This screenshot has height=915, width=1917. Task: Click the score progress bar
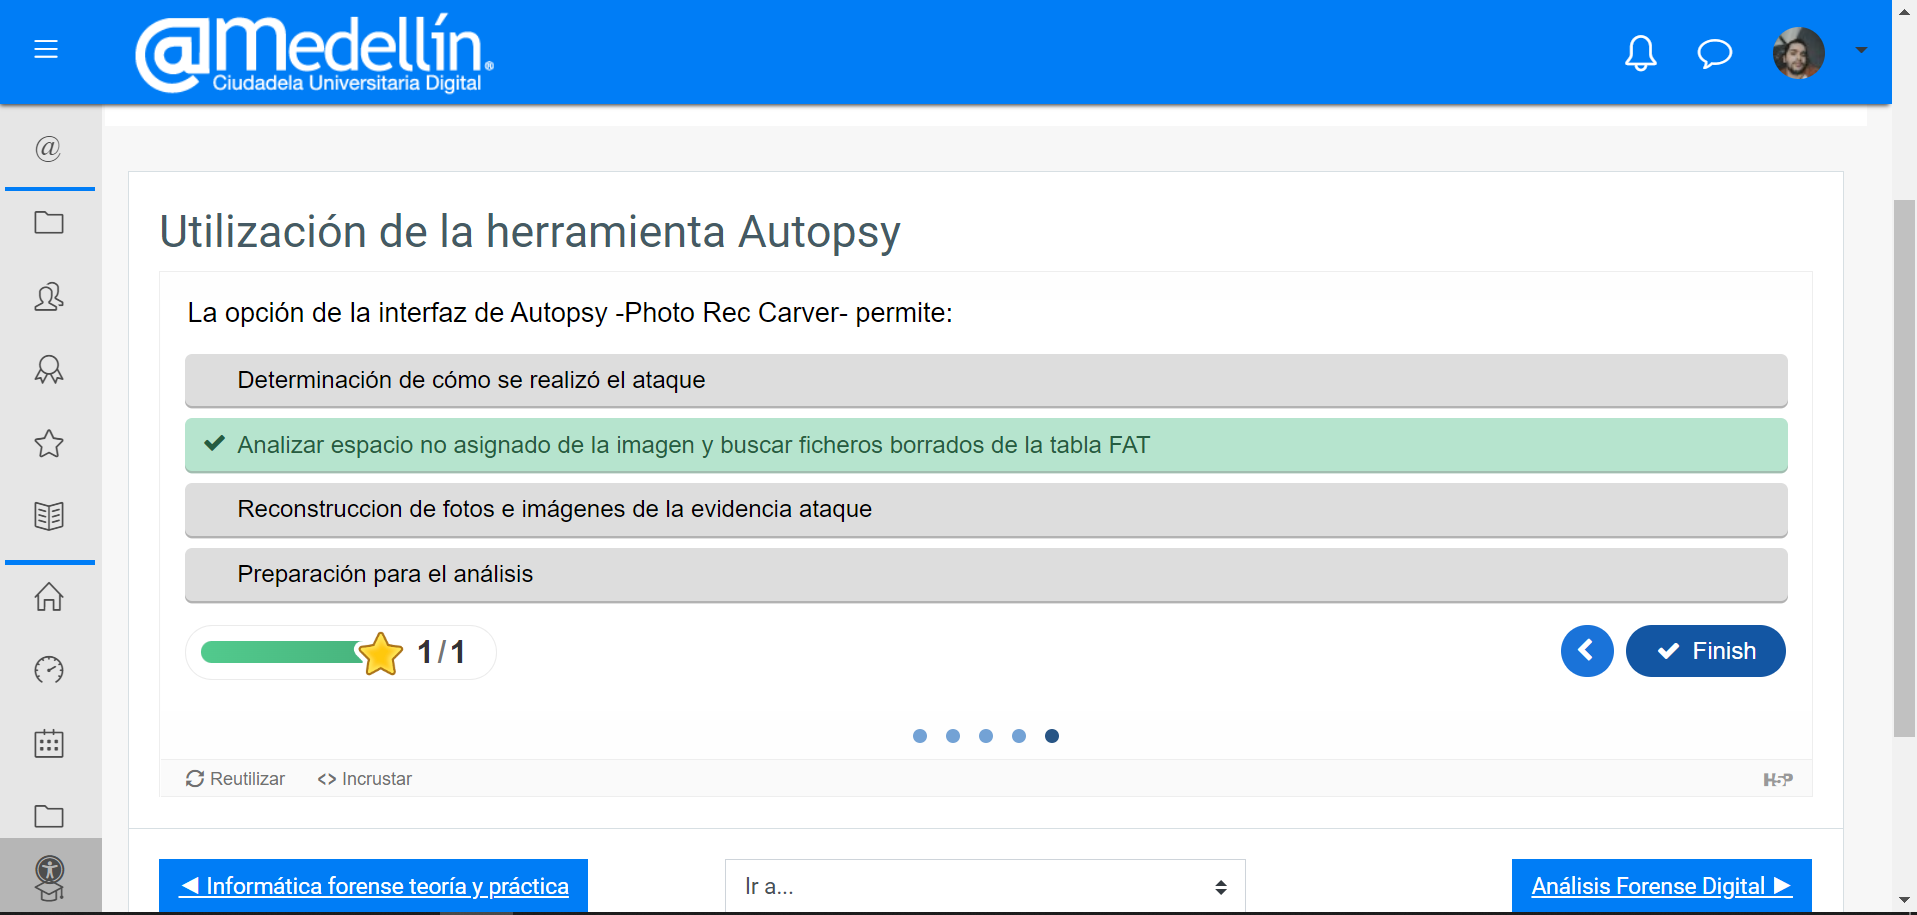coord(282,652)
